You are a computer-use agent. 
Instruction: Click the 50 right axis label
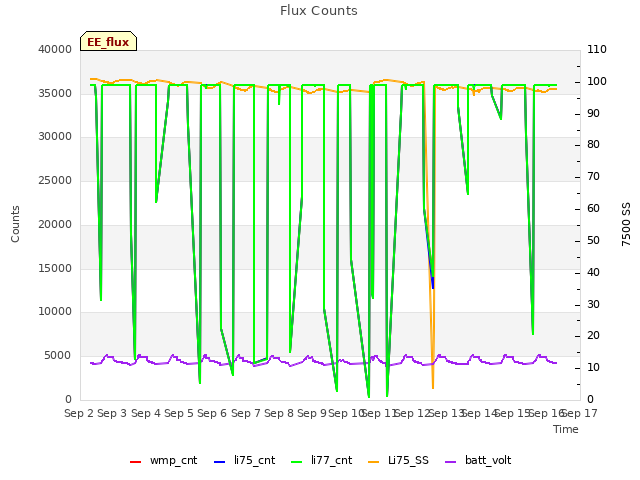click(x=593, y=240)
